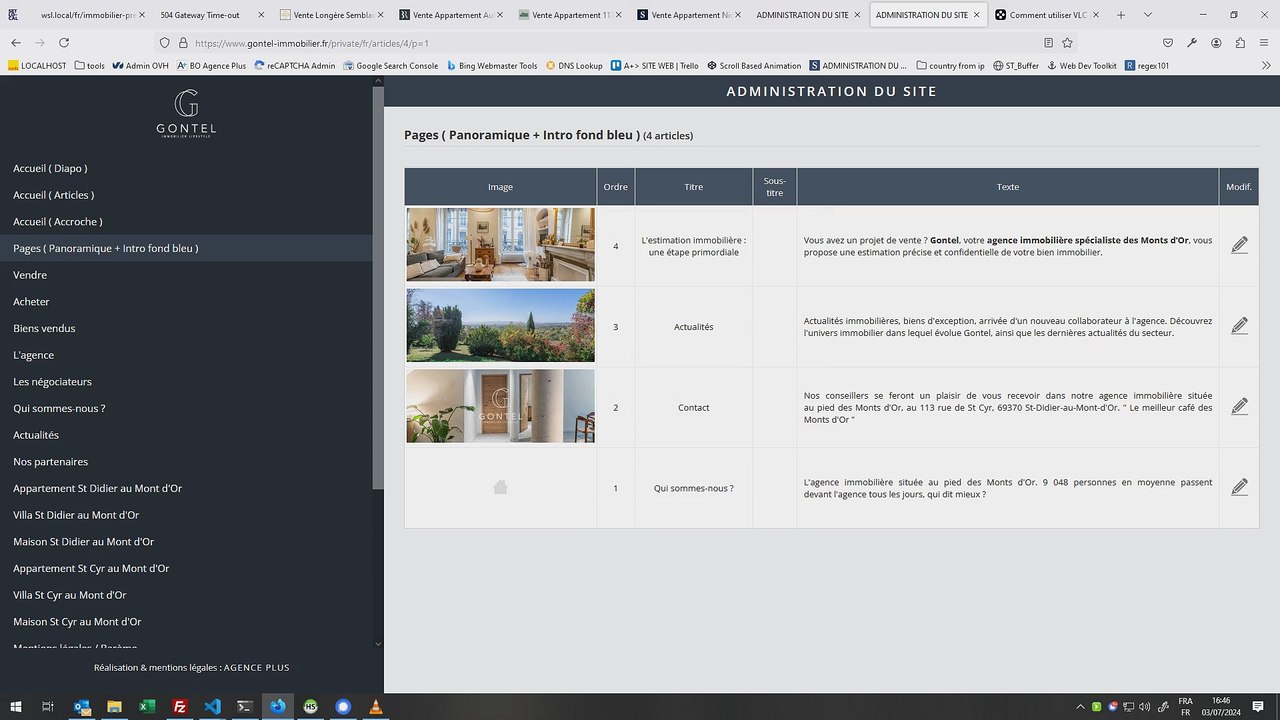This screenshot has width=1280, height=720.
Task: Open the 'Google Search Console' bookmark
Action: click(390, 66)
